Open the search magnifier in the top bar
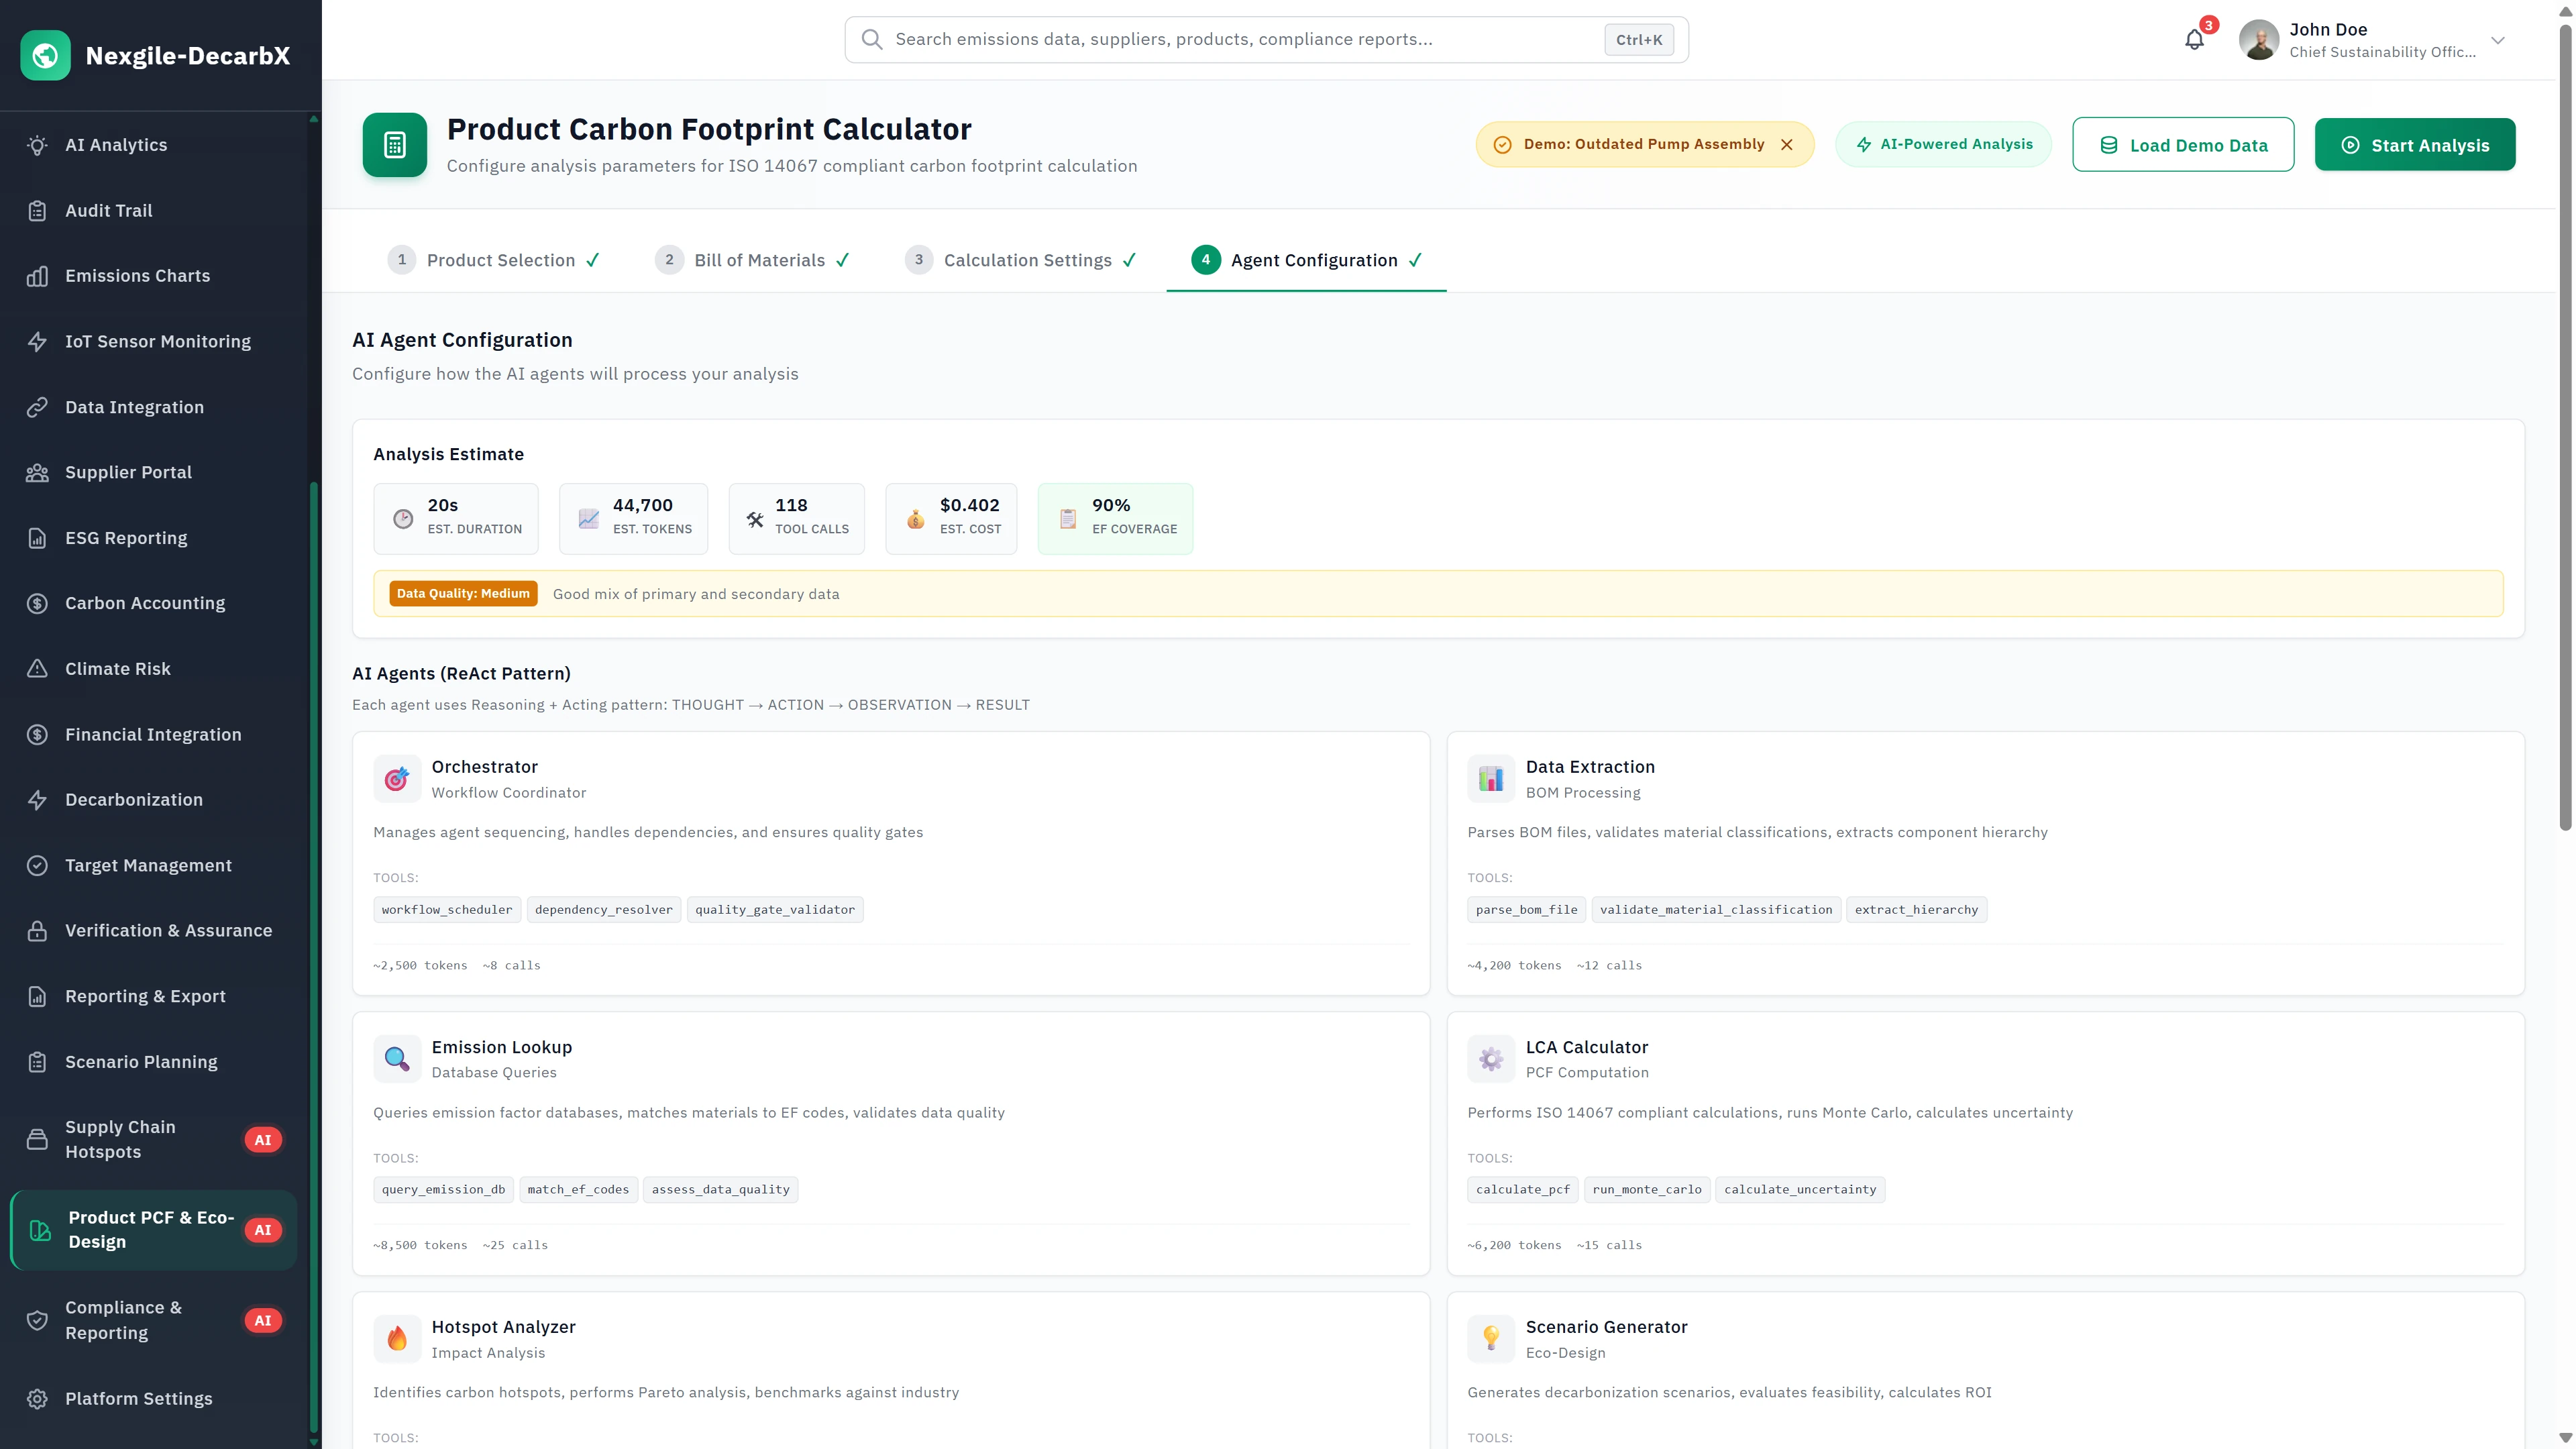Screen dimensions: 2576x1449 point(871,39)
